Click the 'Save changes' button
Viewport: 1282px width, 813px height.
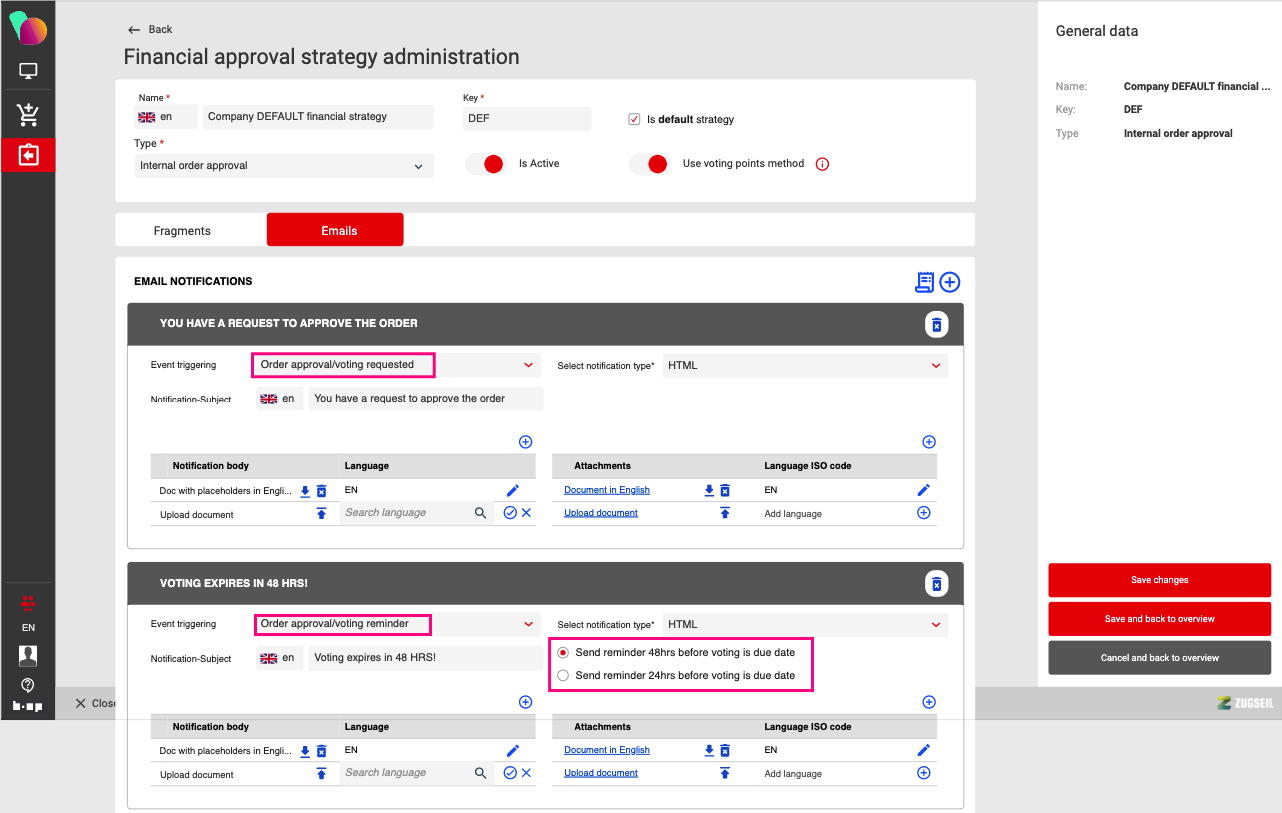click(x=1159, y=580)
